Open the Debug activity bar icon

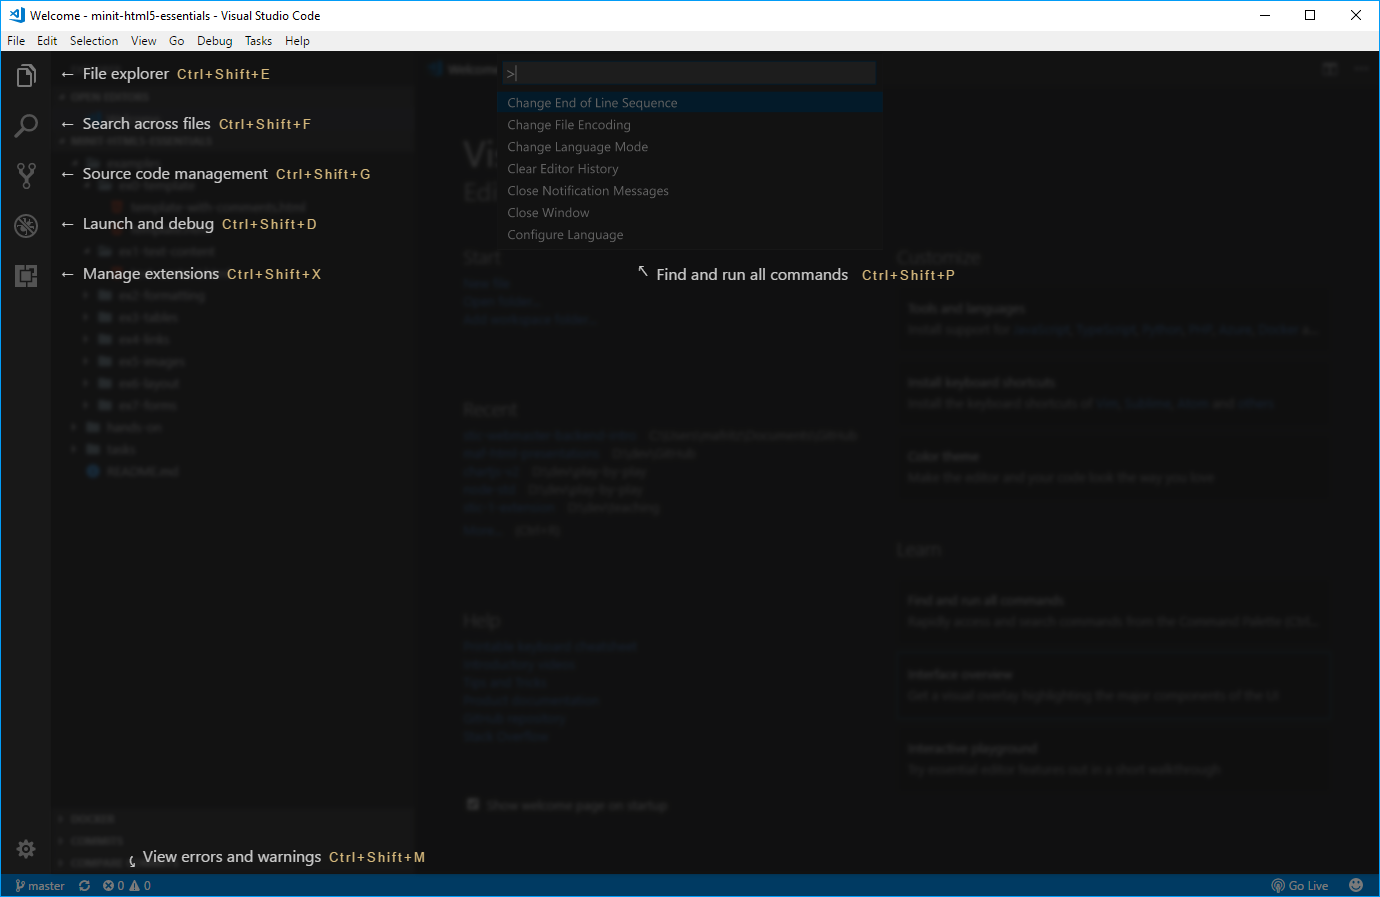coord(26,225)
